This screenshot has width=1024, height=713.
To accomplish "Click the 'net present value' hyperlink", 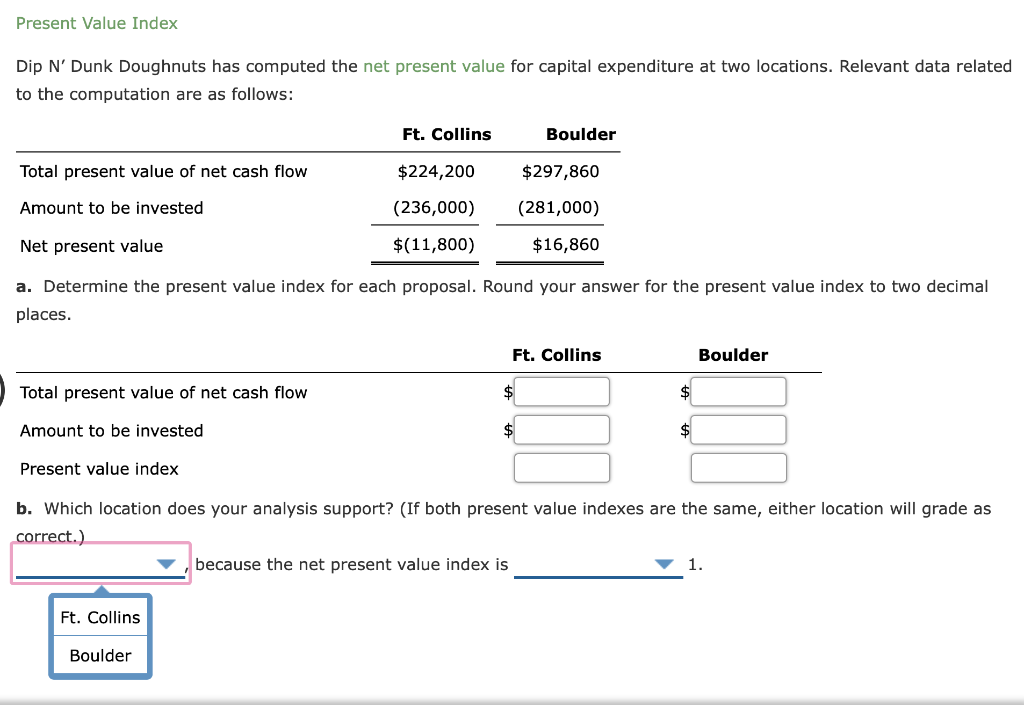I will tap(433, 65).
